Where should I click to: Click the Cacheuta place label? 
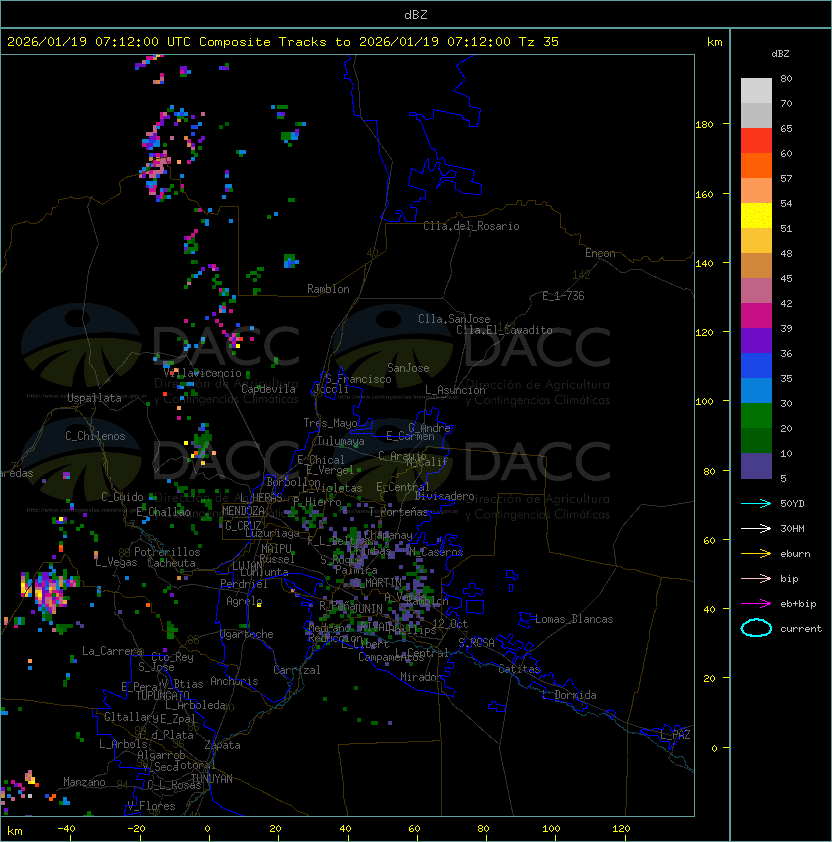(x=171, y=563)
